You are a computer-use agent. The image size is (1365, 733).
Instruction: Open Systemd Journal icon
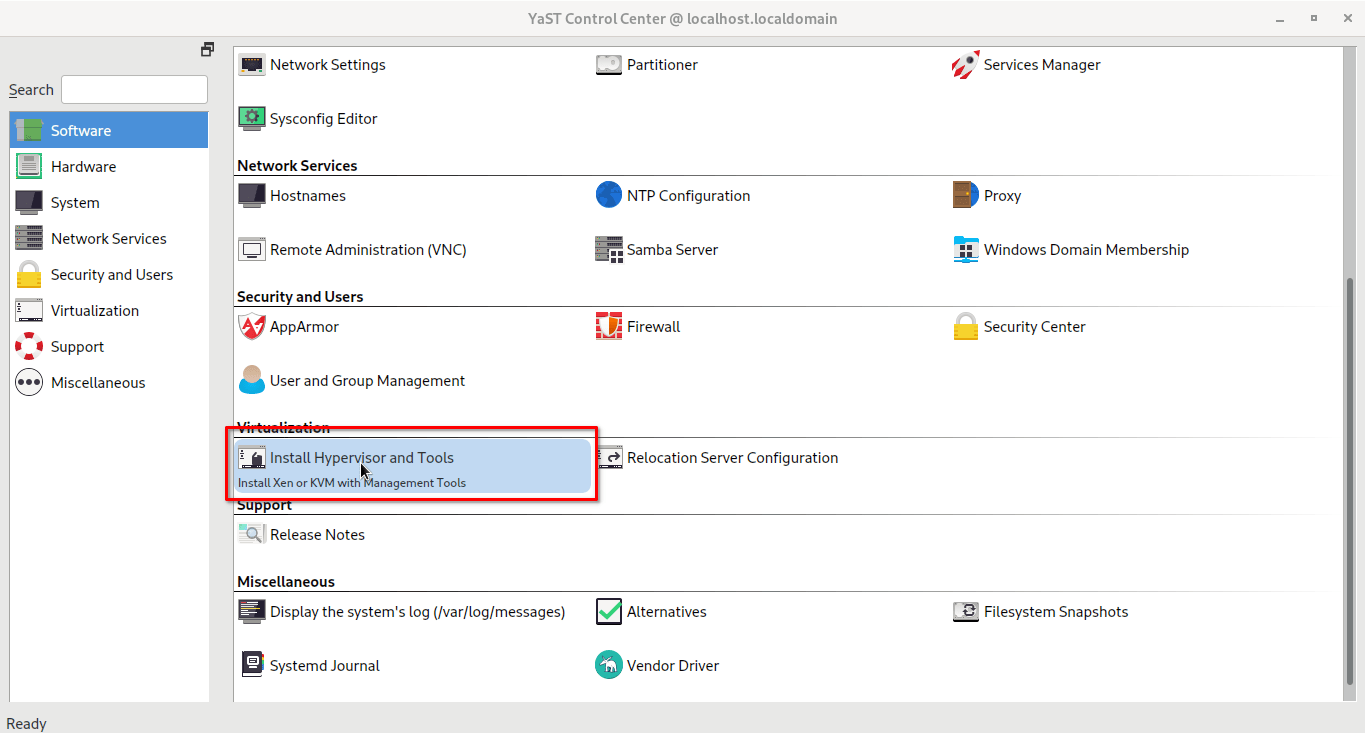[x=252, y=666]
